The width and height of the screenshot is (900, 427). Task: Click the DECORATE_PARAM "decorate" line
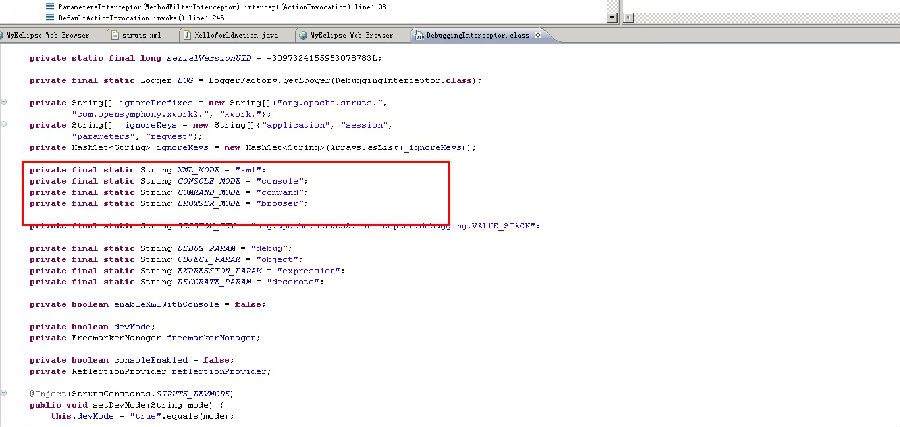(177, 282)
